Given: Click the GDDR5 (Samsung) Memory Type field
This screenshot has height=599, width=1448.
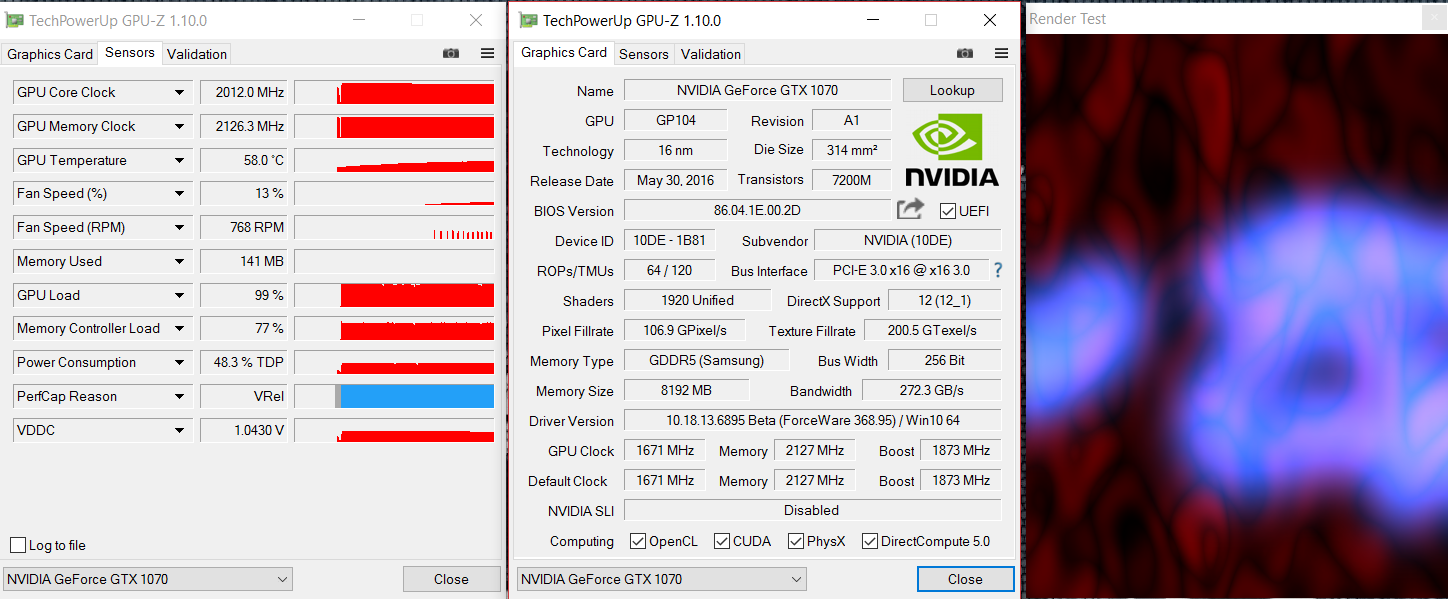Looking at the screenshot, I should click(x=706, y=360).
